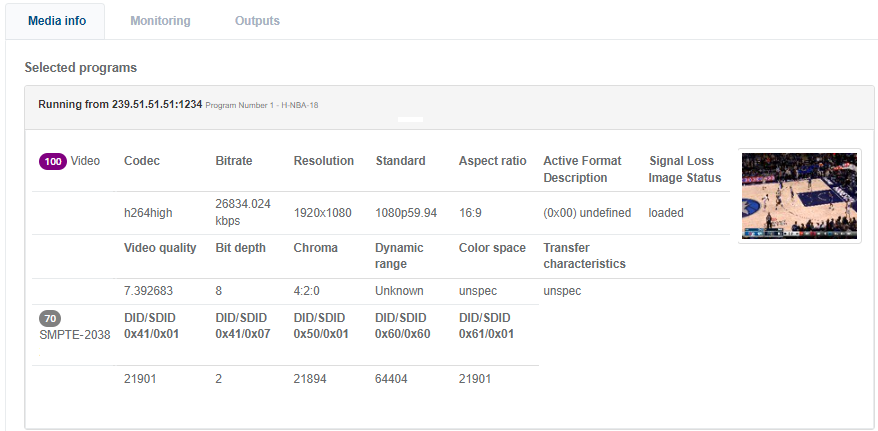
Task: Open the basketball video preview thumbnail
Action: 799,196
